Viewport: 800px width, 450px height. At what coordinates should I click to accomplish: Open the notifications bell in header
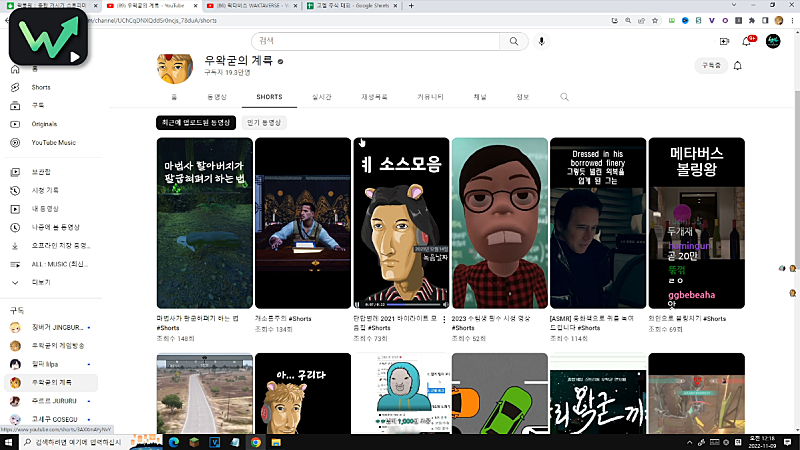[x=746, y=41]
